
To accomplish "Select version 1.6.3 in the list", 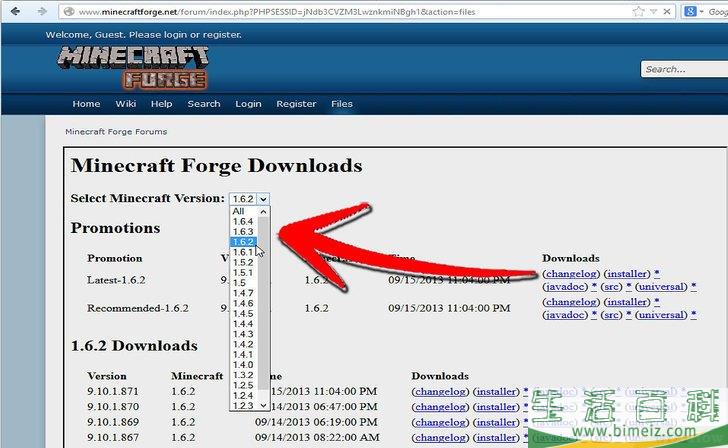I will [244, 232].
